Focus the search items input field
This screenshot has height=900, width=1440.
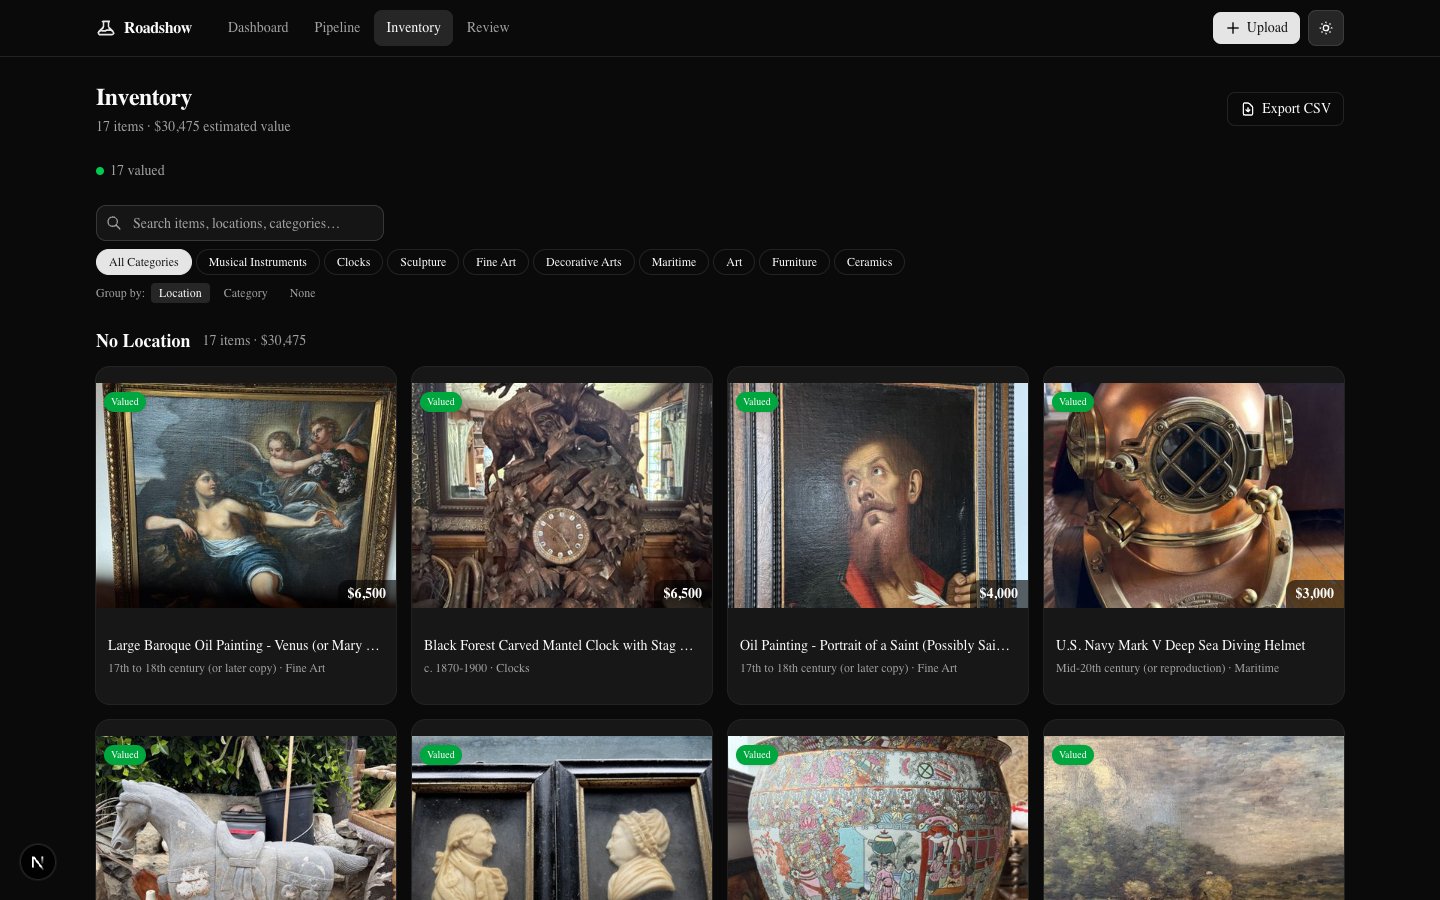(240, 223)
